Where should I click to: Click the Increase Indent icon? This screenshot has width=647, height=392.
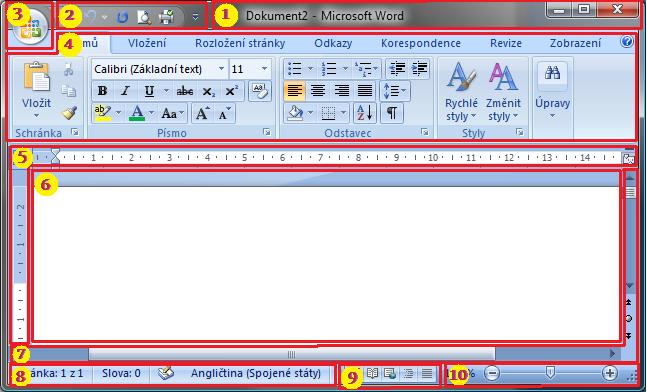click(x=420, y=68)
